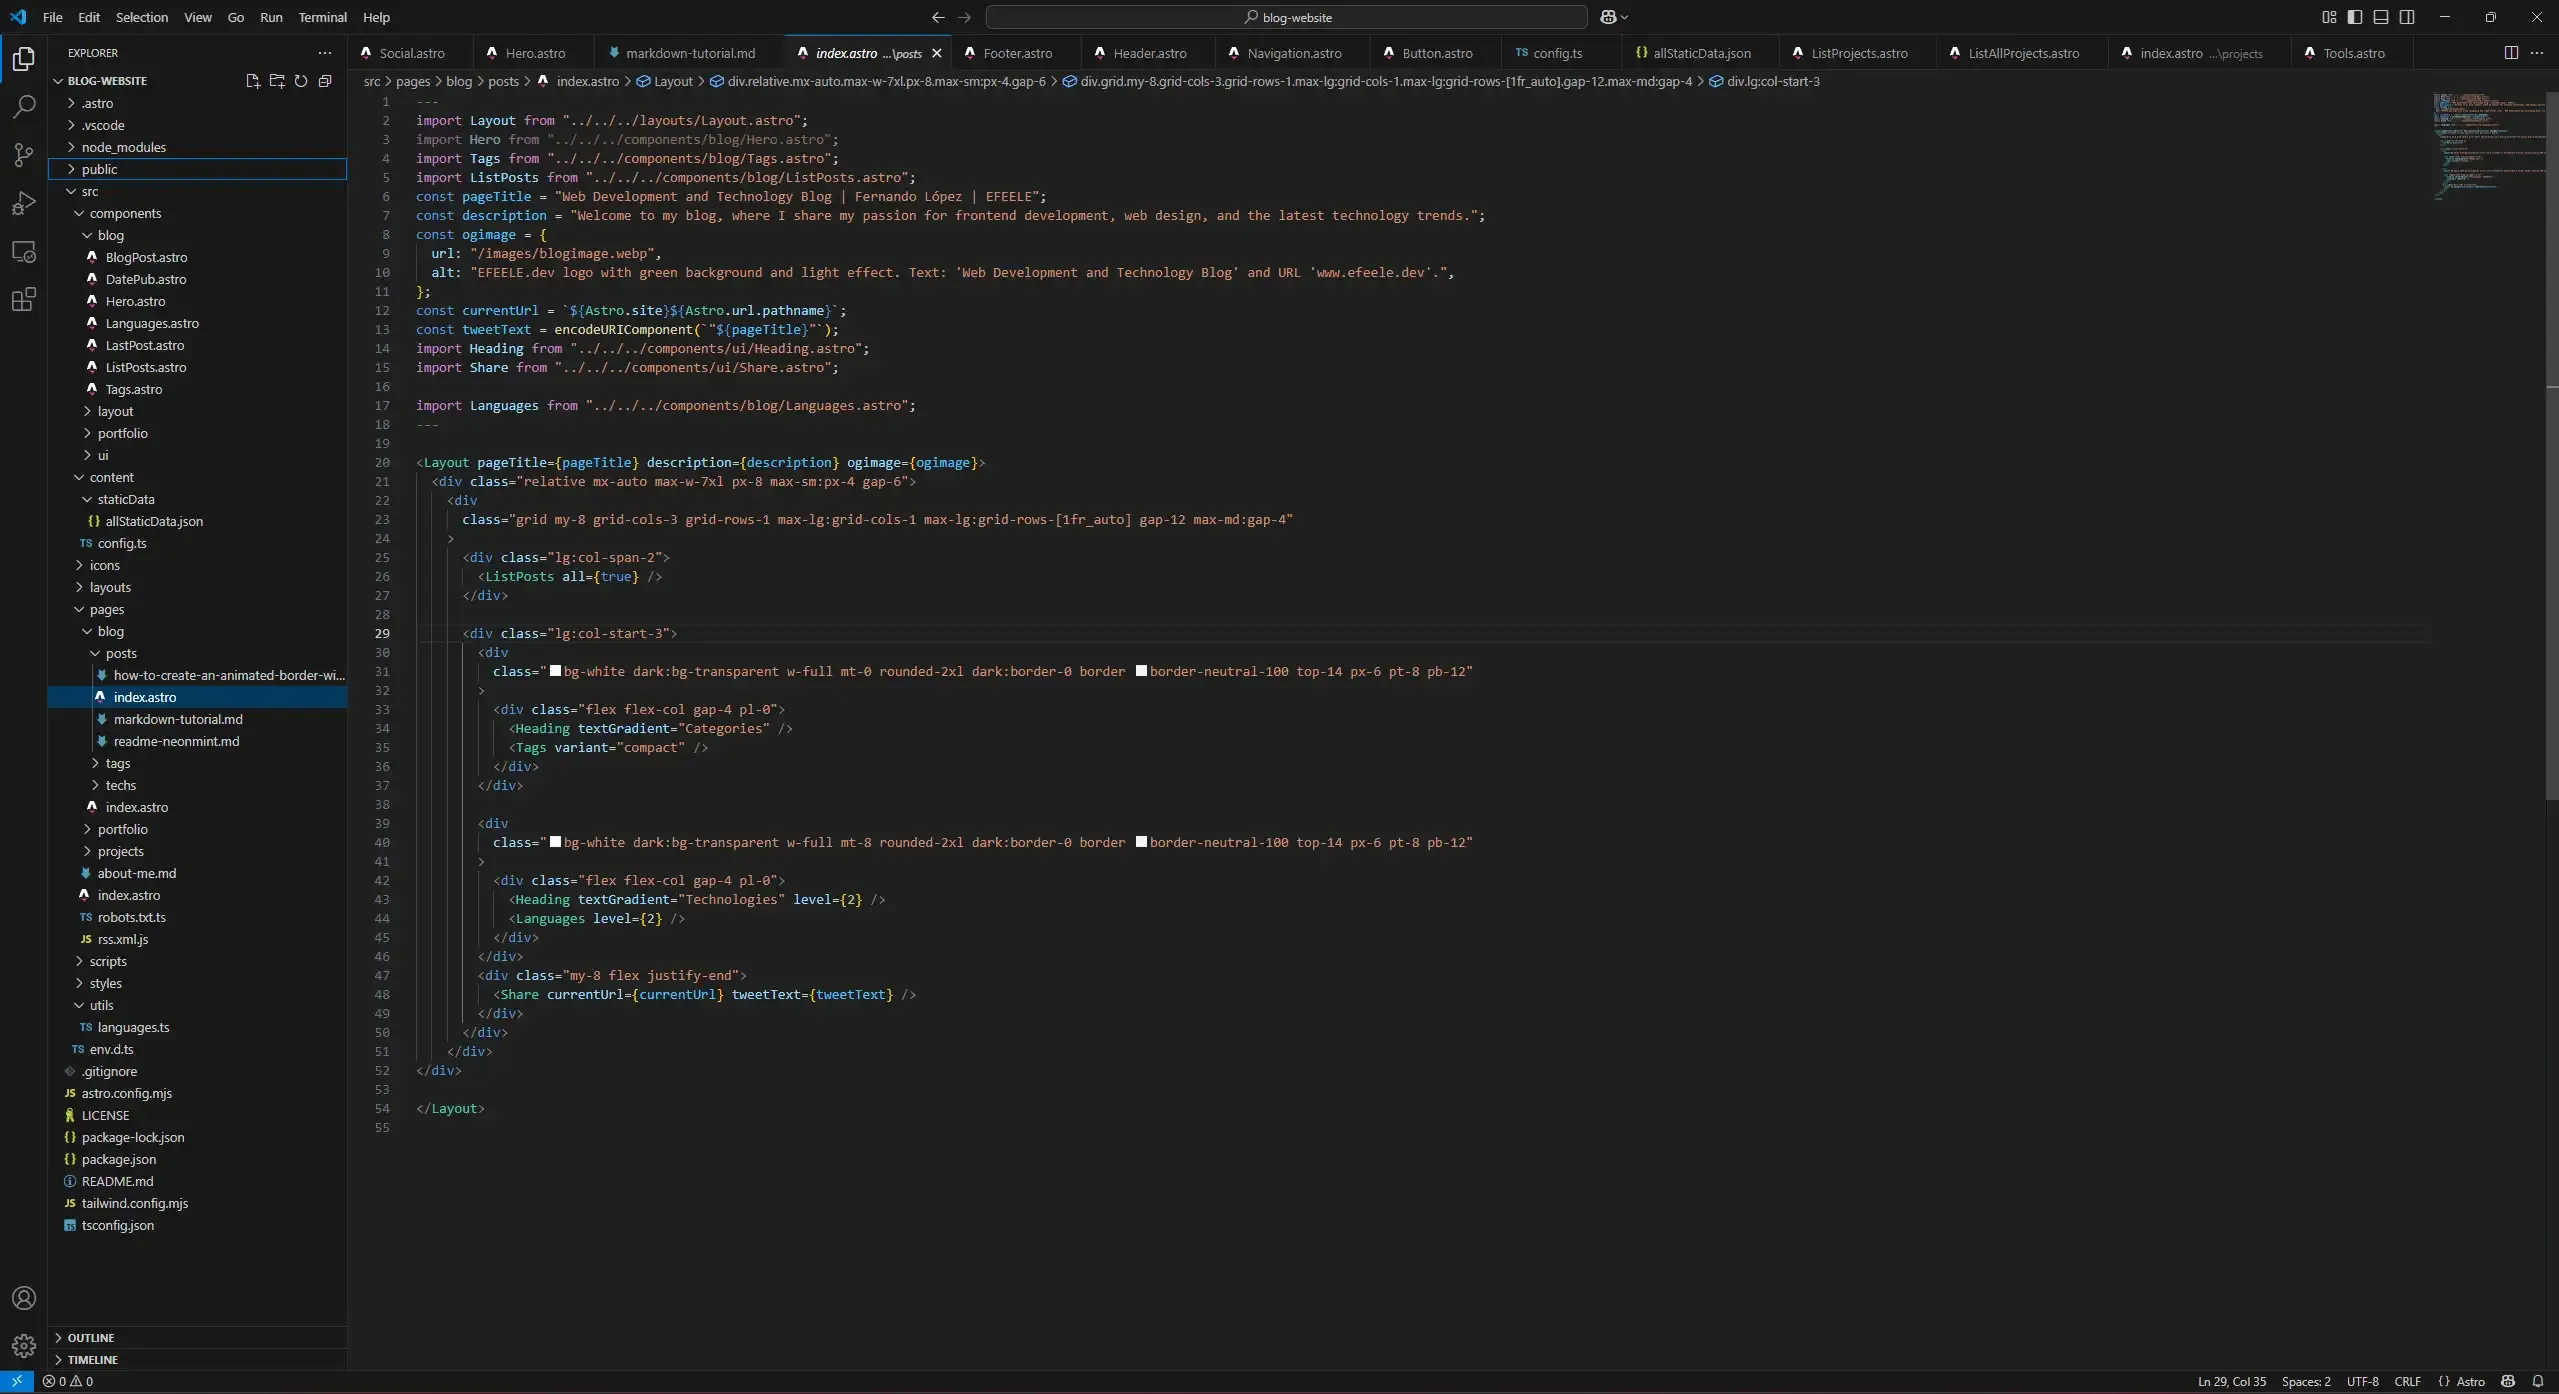2559x1394 pixels.
Task: Open the Run and Debug view
Action: coord(23,203)
